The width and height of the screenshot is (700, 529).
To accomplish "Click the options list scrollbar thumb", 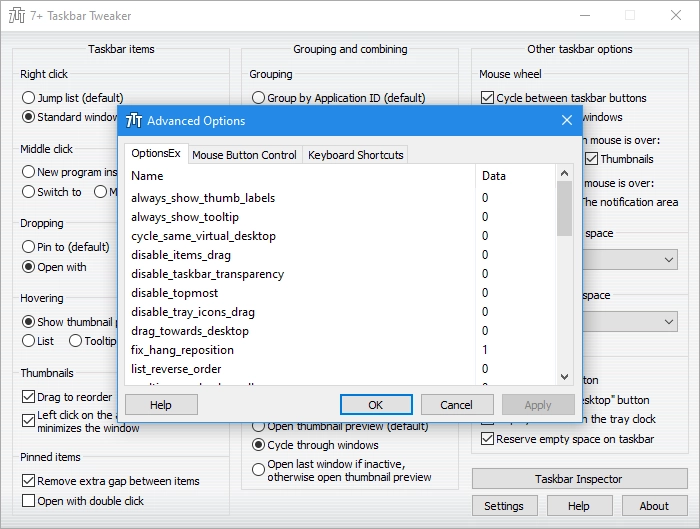I will click(564, 208).
